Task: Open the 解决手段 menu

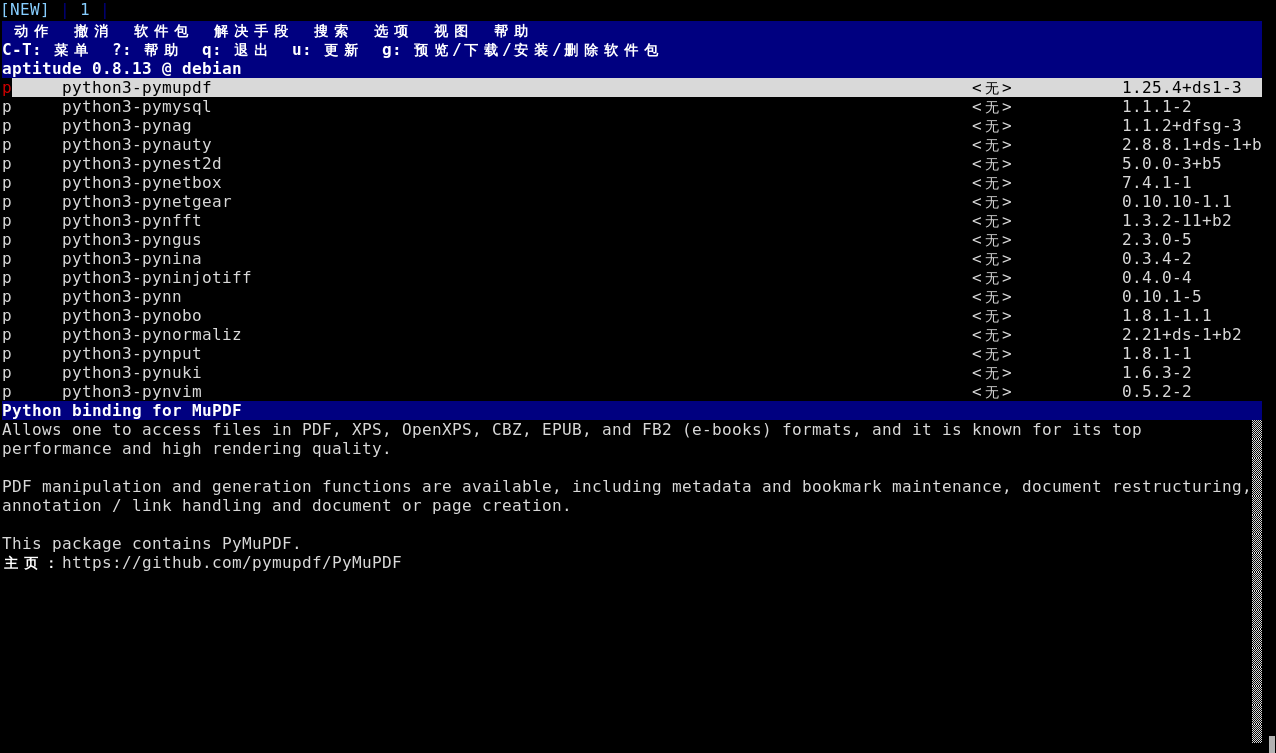Action: click(x=251, y=31)
